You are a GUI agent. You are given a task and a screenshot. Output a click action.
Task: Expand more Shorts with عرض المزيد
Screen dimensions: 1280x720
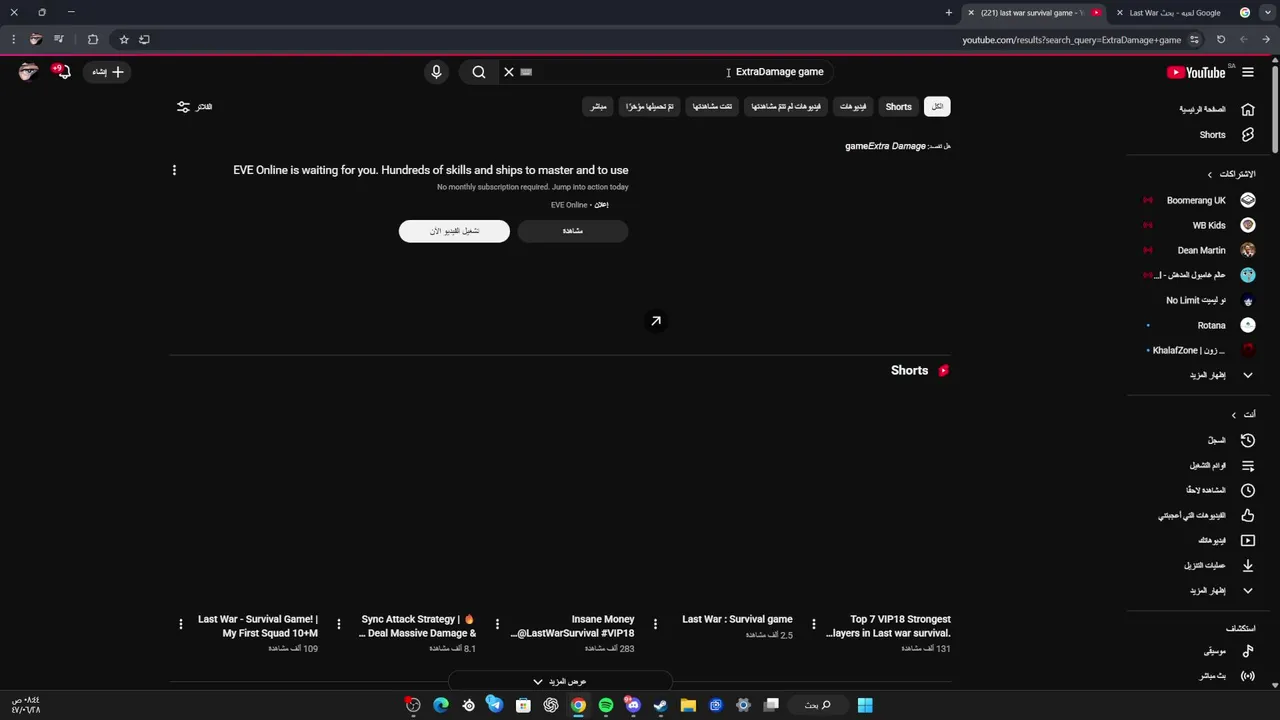point(560,682)
